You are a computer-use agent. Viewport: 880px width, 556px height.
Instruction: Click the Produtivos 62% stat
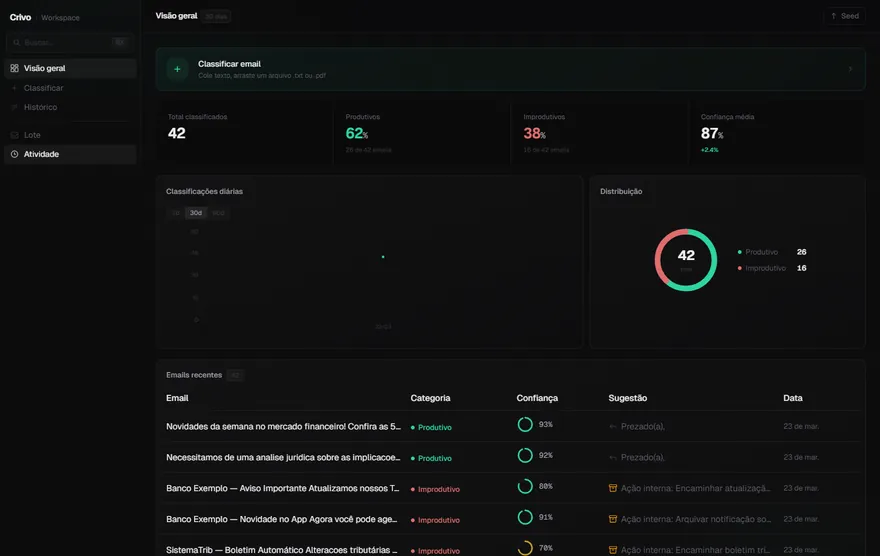(x=357, y=134)
